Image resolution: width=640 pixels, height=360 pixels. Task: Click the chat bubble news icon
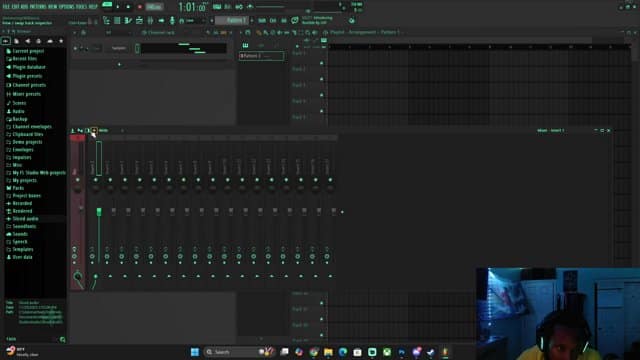tap(295, 20)
